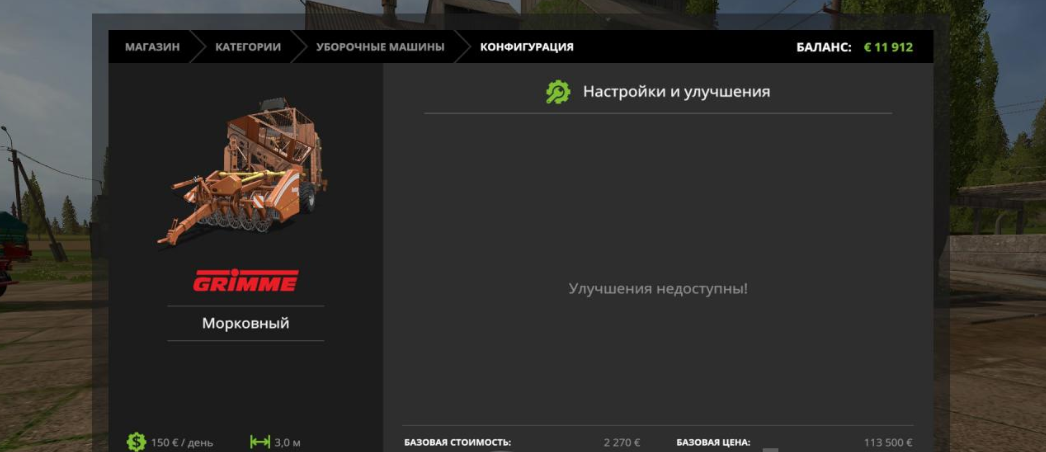1046x452 pixels.
Task: Click the Морковный machine name
Action: pos(245,323)
